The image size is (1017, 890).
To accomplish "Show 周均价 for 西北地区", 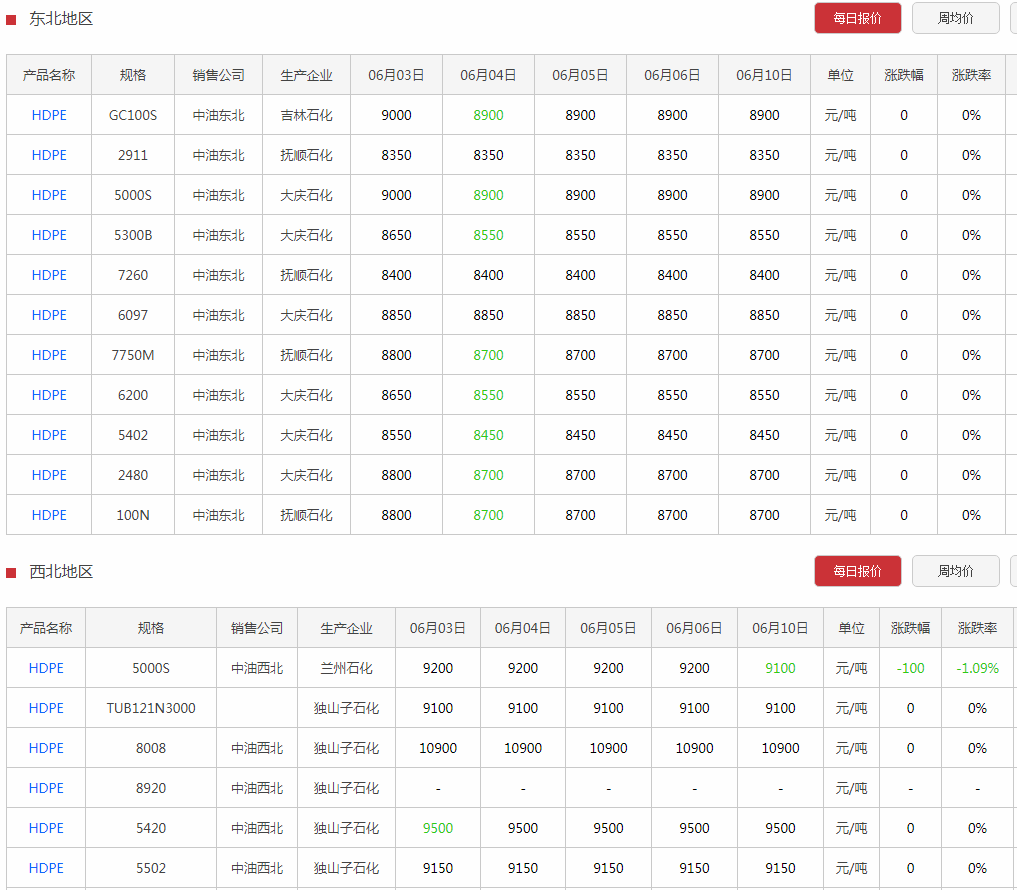I will [955, 571].
